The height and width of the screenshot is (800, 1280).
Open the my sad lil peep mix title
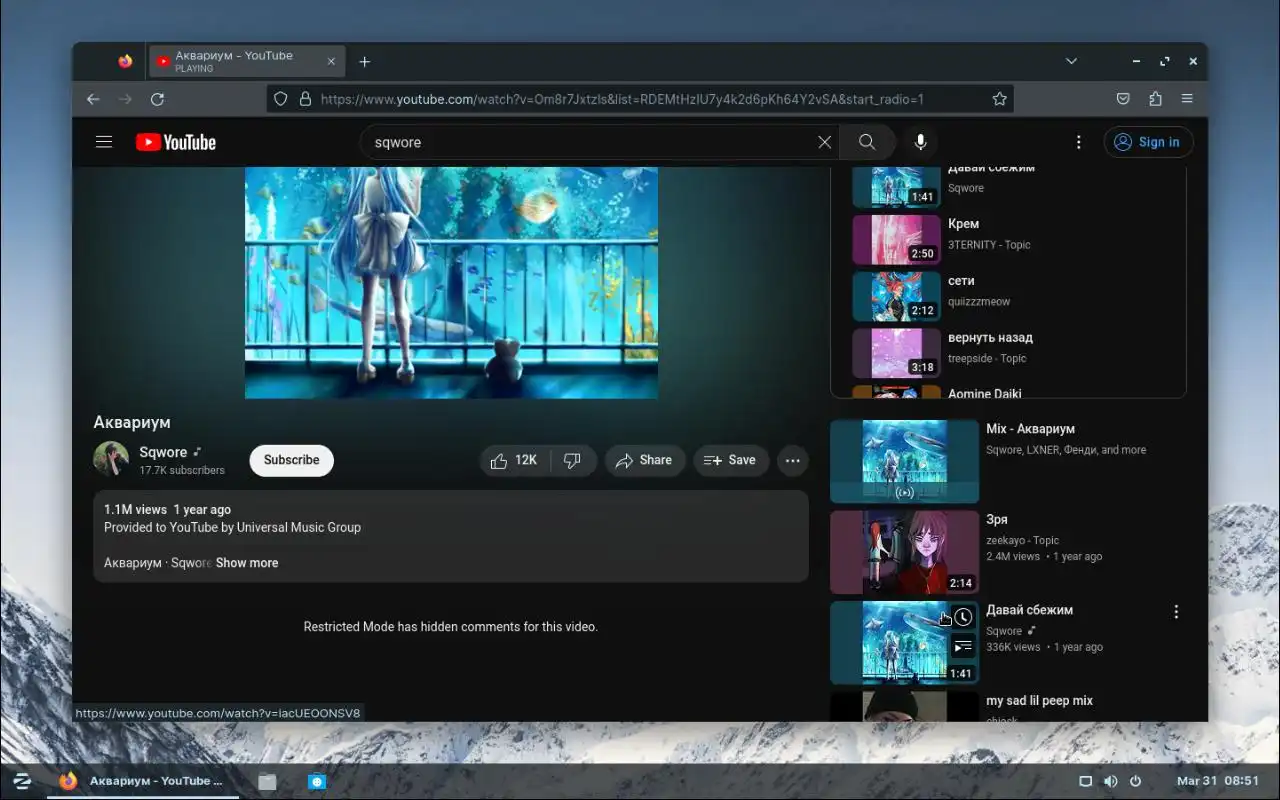(1039, 701)
